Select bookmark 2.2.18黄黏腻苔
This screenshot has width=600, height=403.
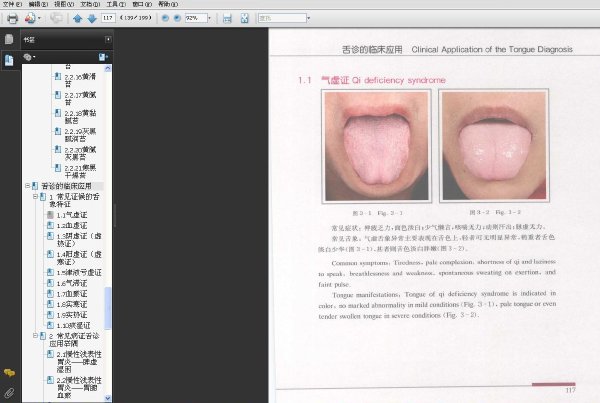click(x=80, y=117)
